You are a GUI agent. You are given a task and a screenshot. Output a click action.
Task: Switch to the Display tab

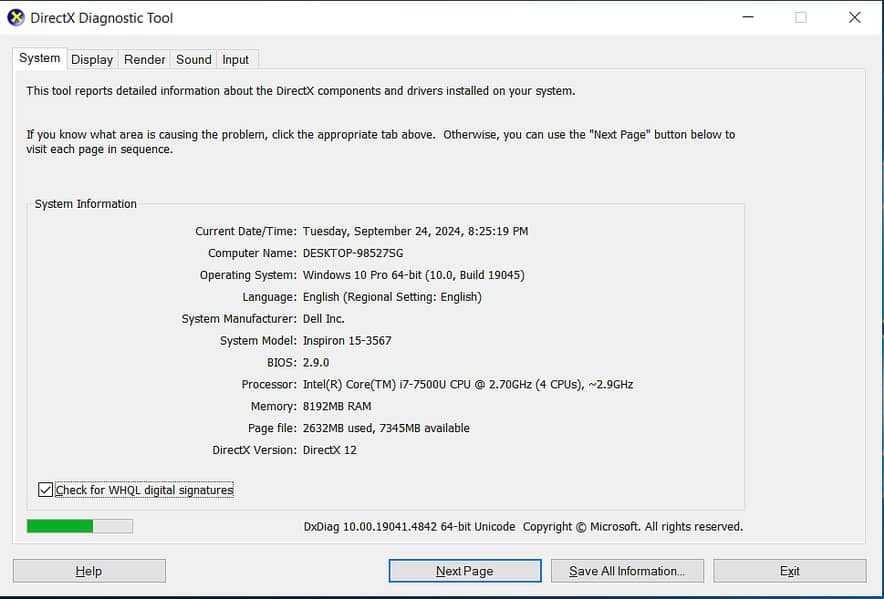click(x=92, y=60)
